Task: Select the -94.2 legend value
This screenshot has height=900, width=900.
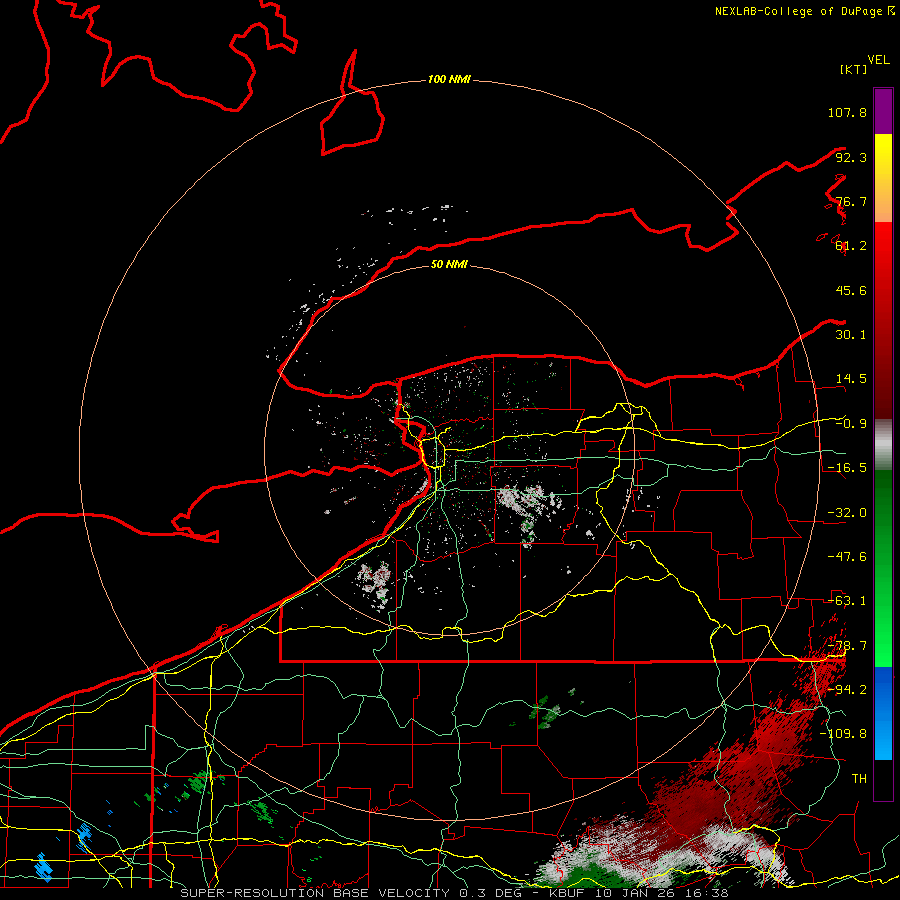Action: tap(847, 689)
